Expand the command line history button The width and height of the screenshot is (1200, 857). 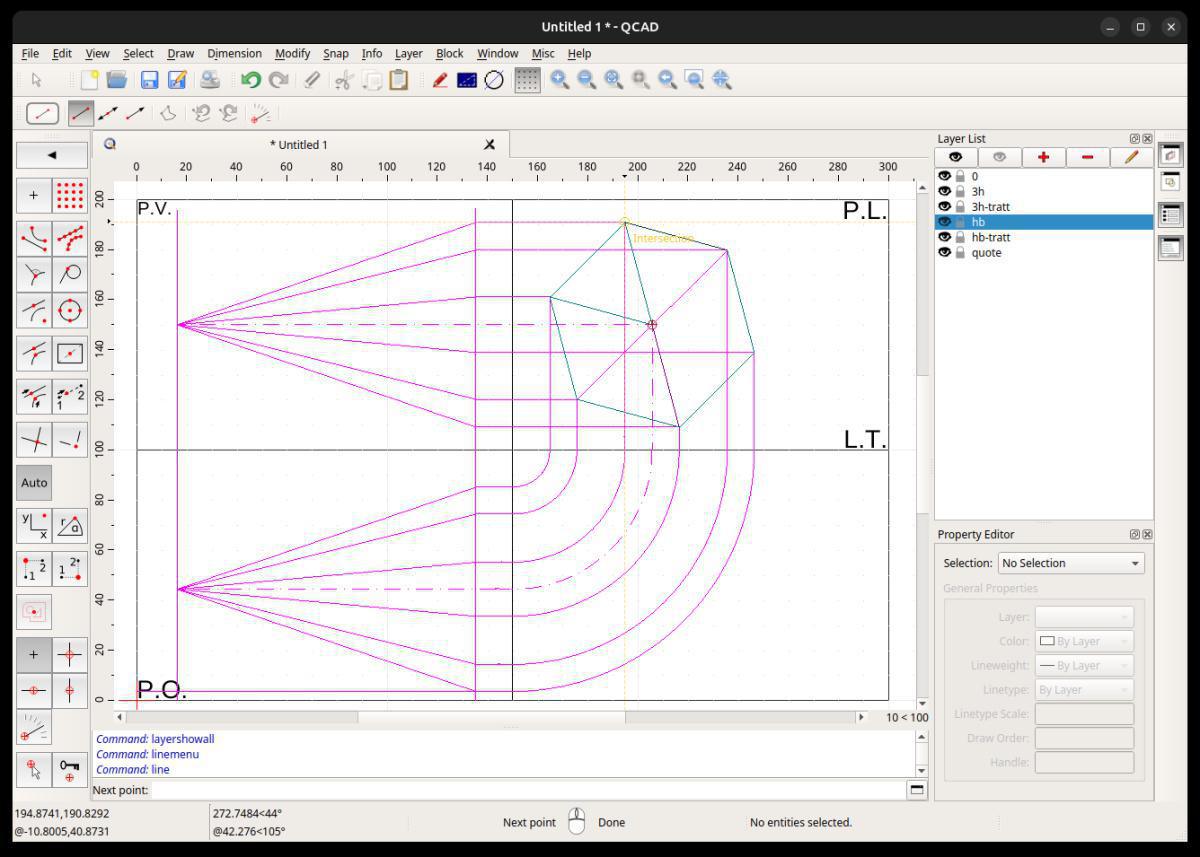pos(916,790)
